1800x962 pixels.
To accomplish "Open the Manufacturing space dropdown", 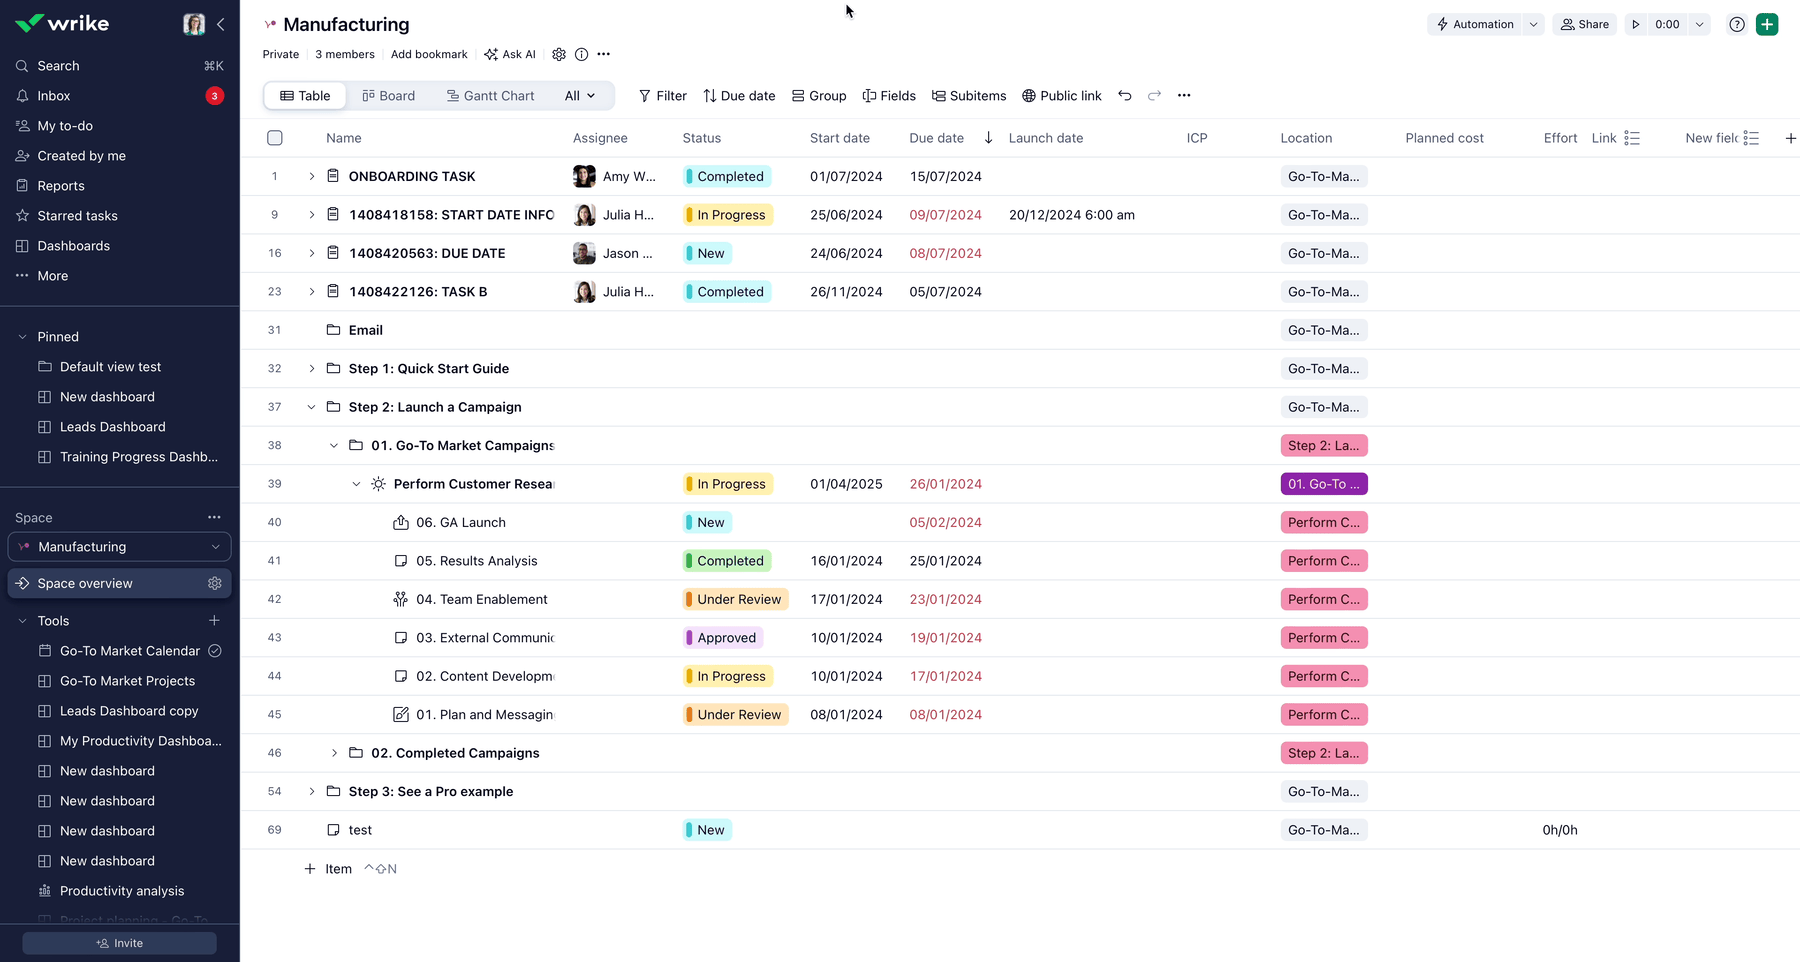I will 216,547.
